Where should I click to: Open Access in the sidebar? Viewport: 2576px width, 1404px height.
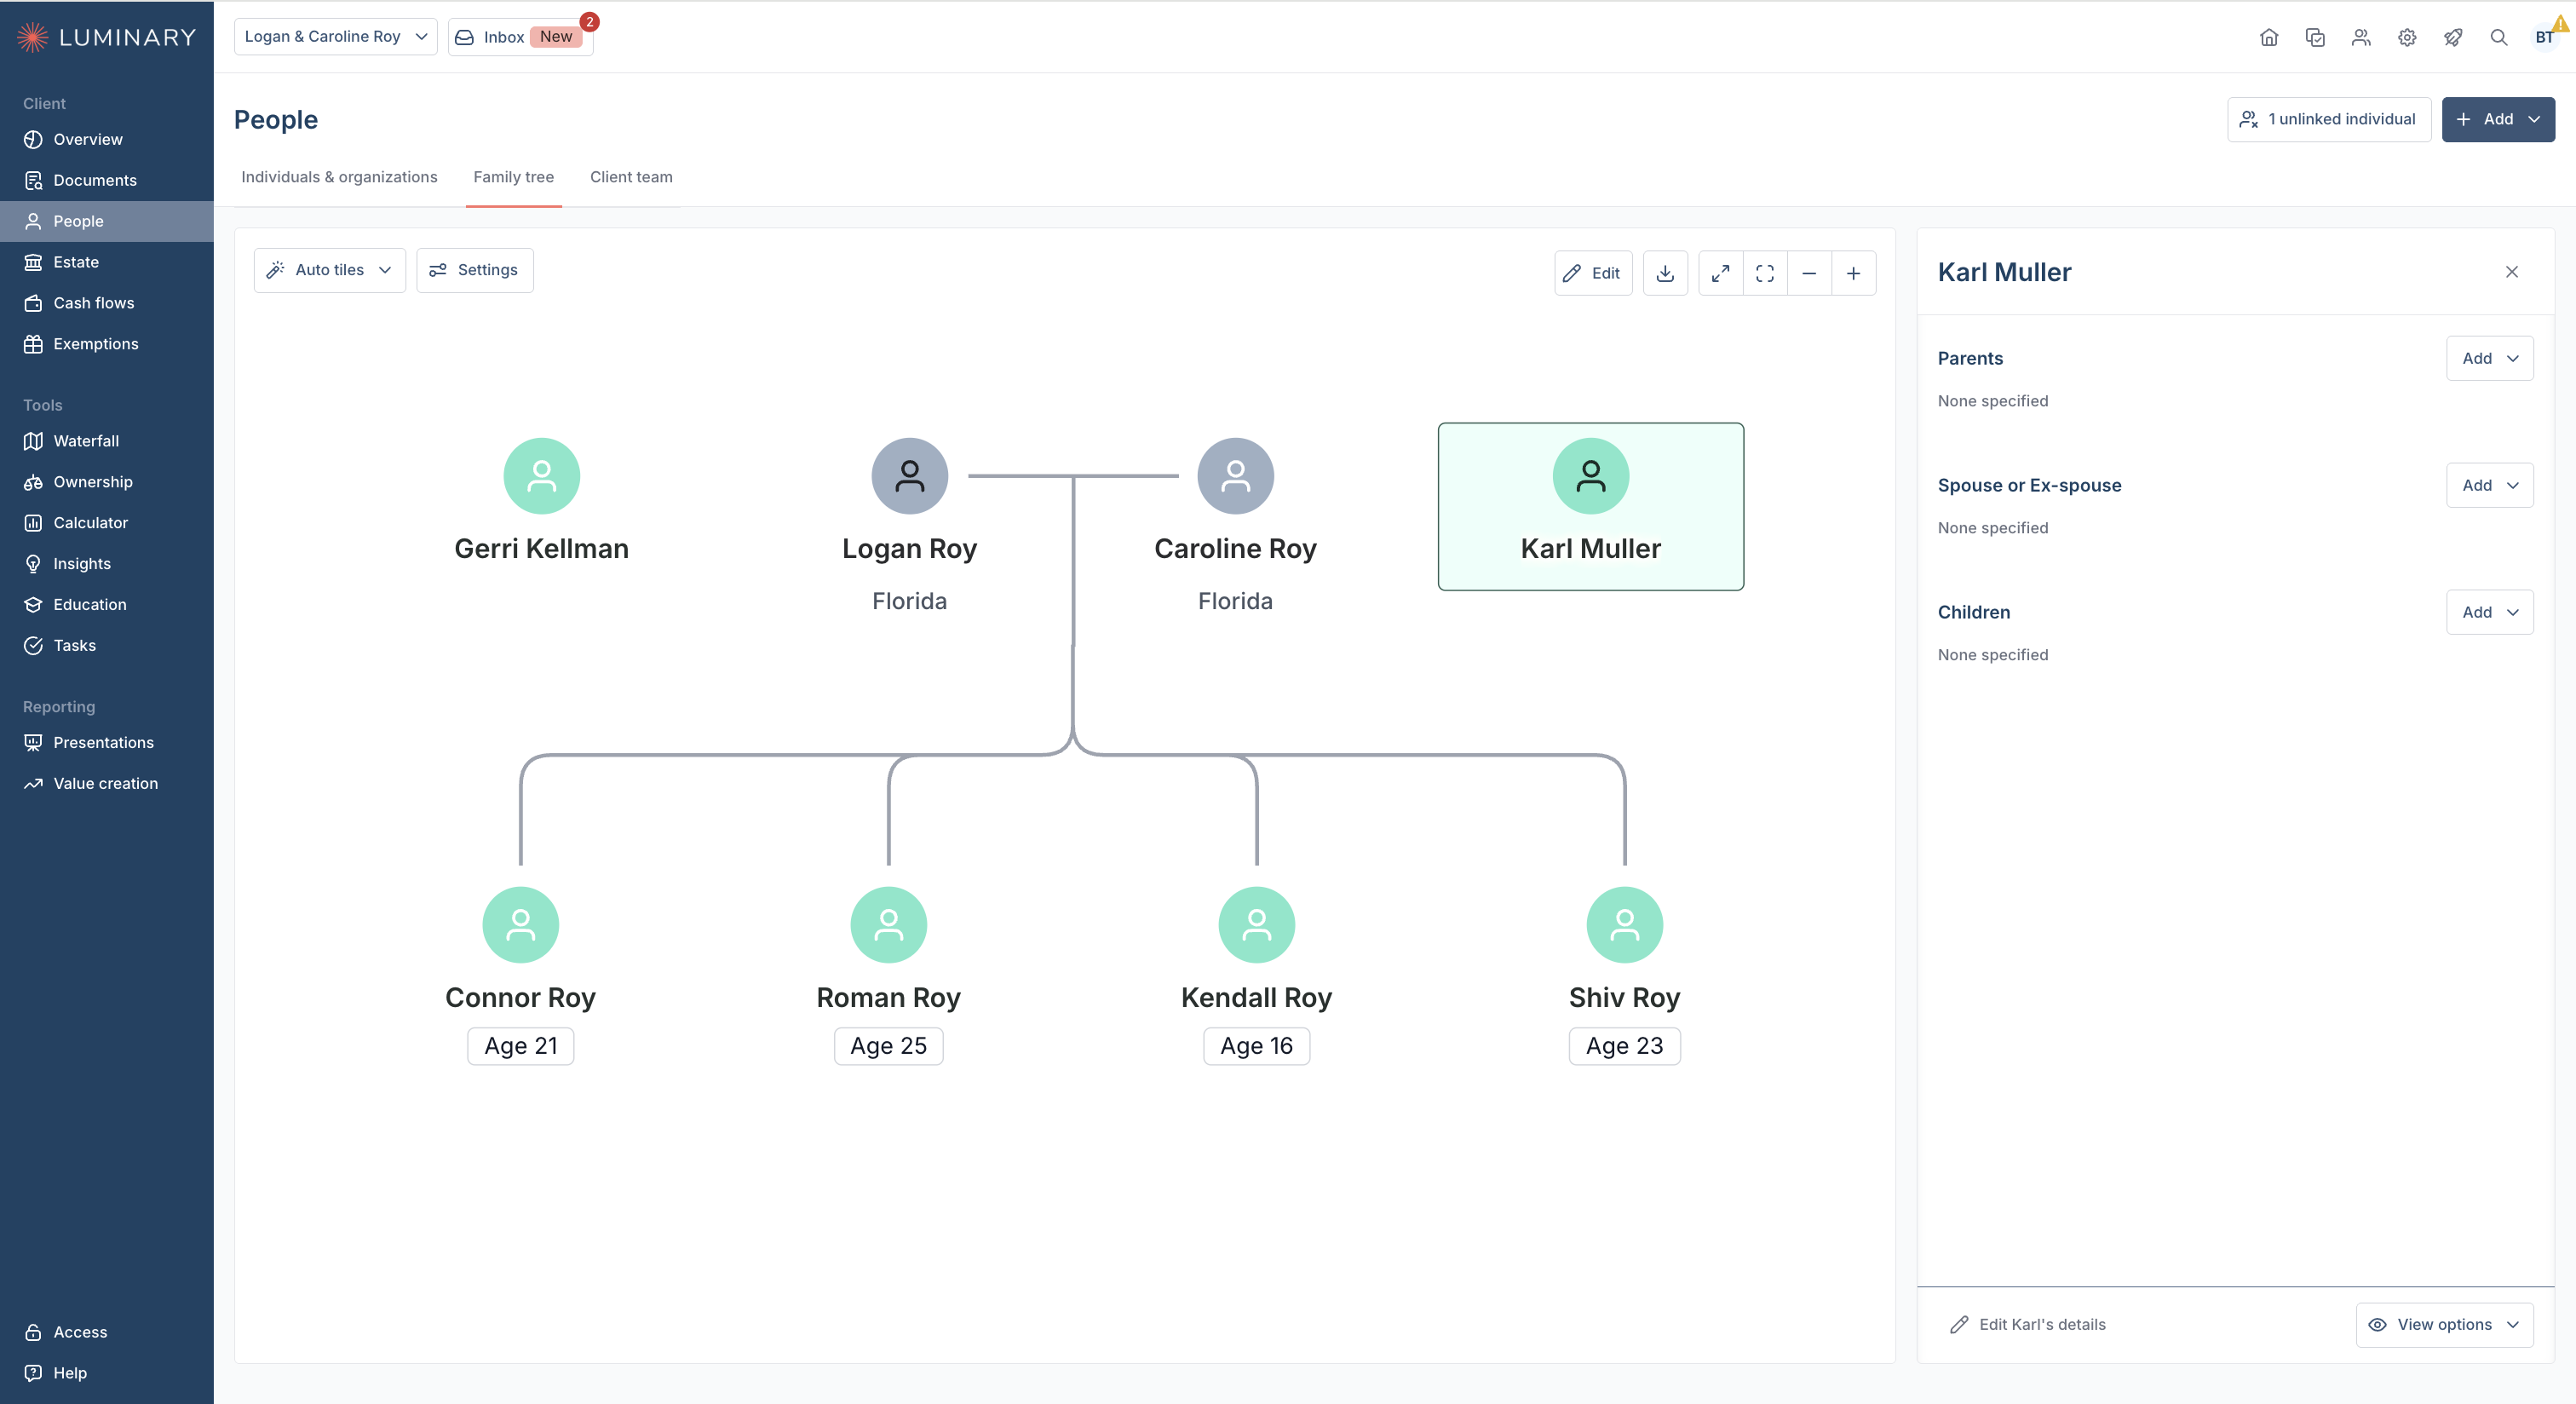pos(106,1332)
